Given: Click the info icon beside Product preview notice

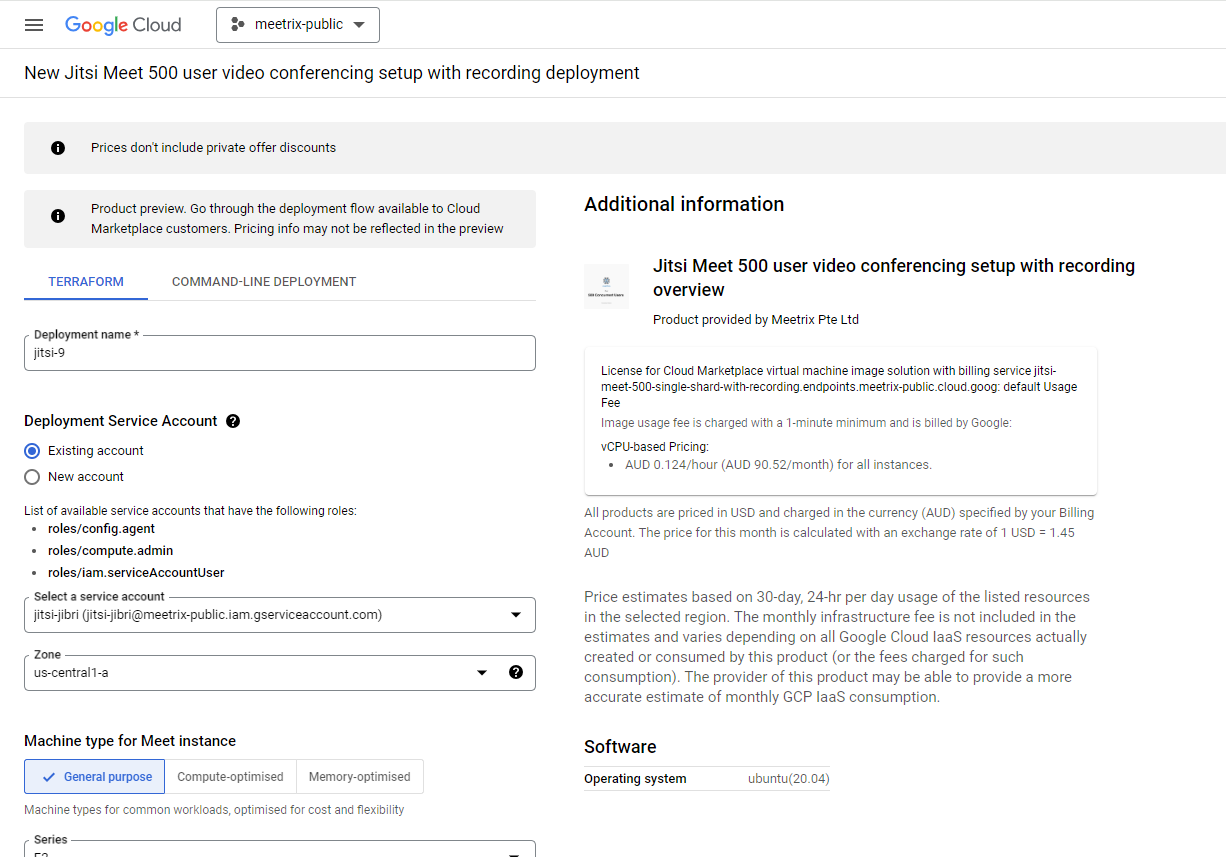Looking at the screenshot, I should (x=58, y=216).
